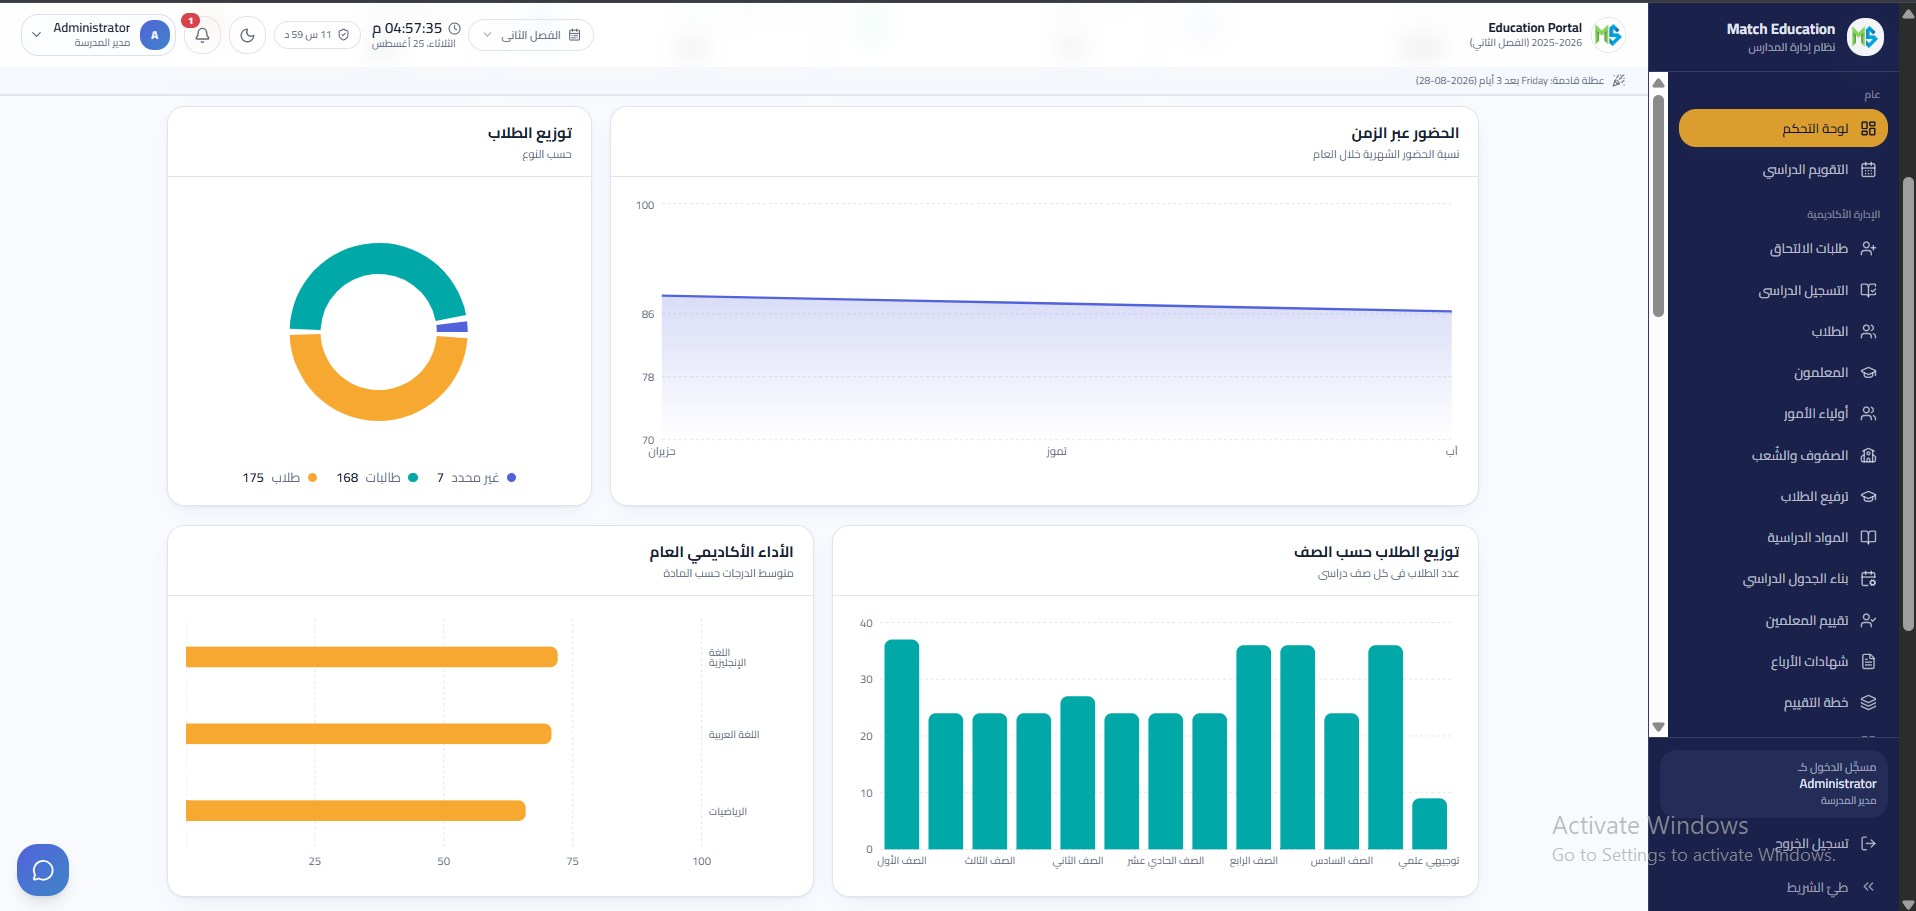This screenshot has height=911, width=1916.
Task: Click the calendar icon beside التقويم الدراسي
Action: (1868, 170)
